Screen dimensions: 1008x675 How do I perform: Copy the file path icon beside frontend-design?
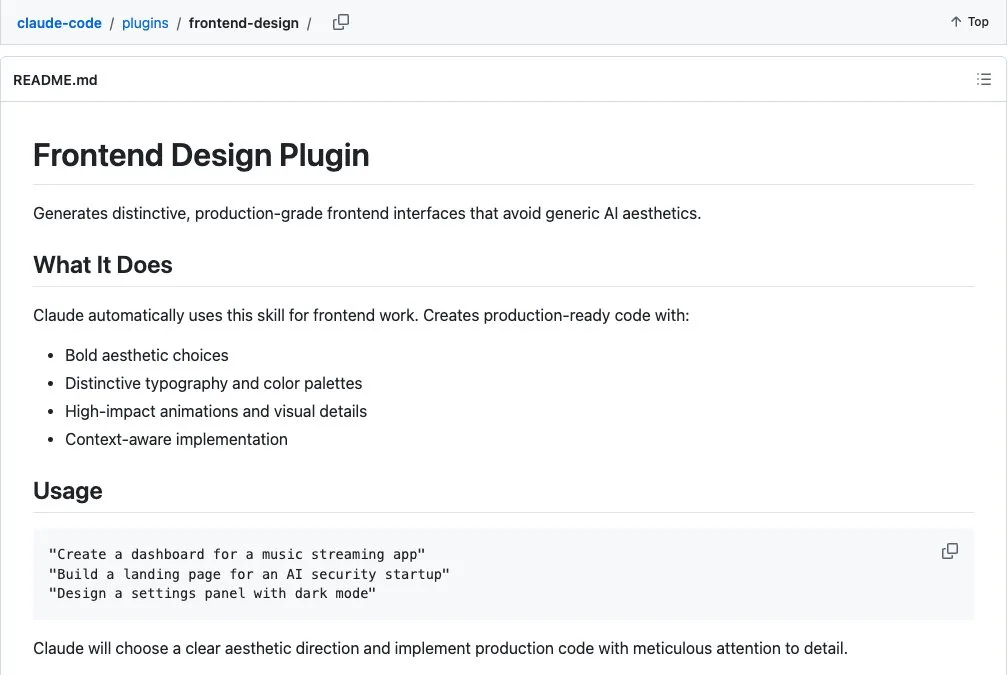pos(341,22)
